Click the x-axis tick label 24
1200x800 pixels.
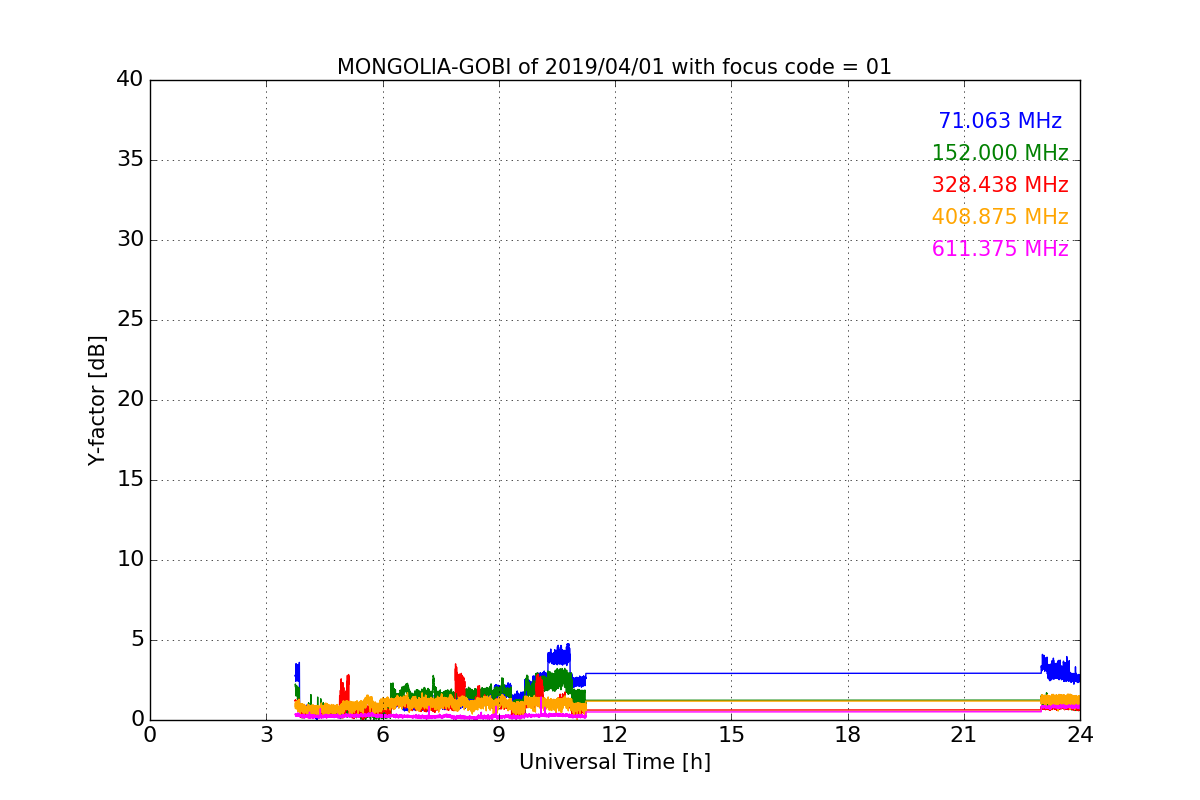(x=1080, y=736)
